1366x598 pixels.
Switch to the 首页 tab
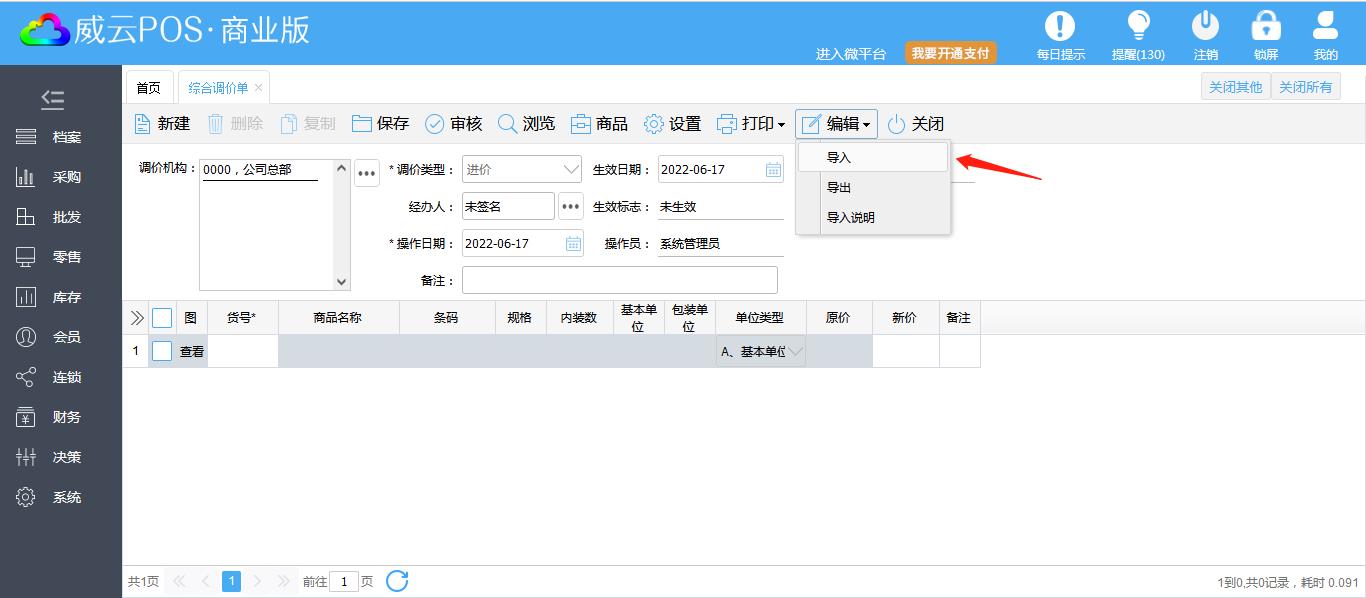coord(148,88)
